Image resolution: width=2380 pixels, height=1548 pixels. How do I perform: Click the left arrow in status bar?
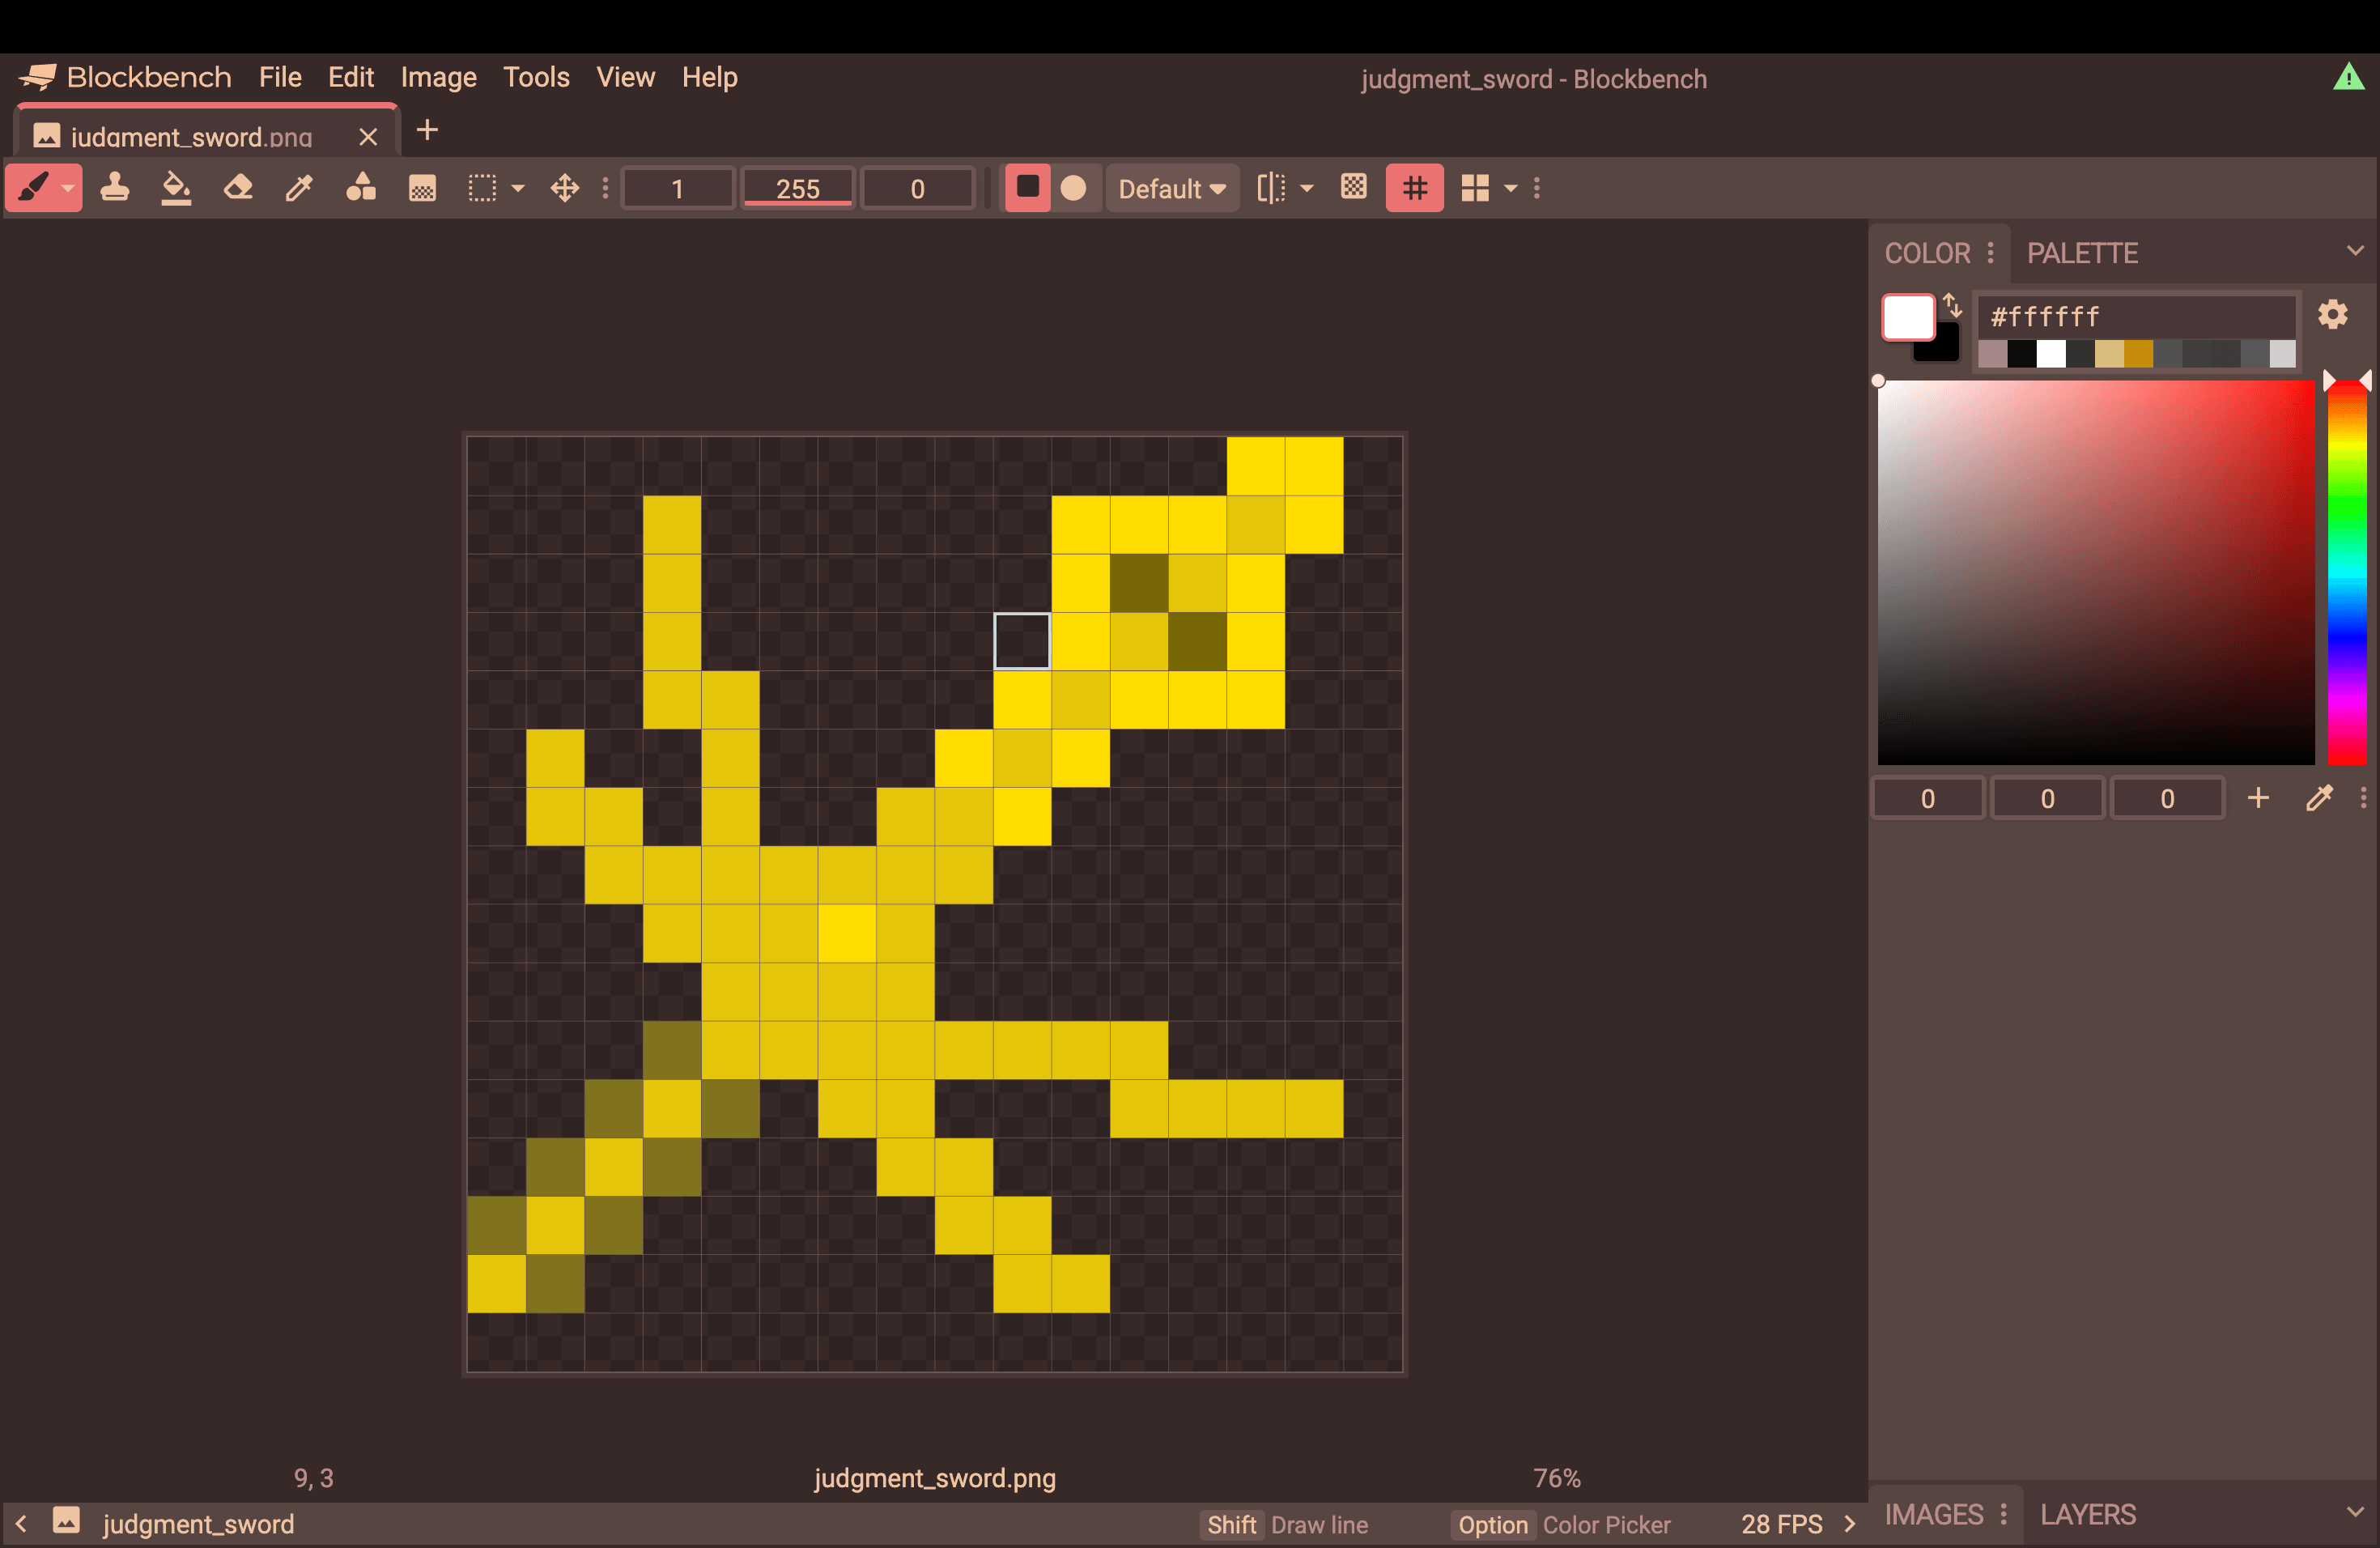click(x=21, y=1524)
